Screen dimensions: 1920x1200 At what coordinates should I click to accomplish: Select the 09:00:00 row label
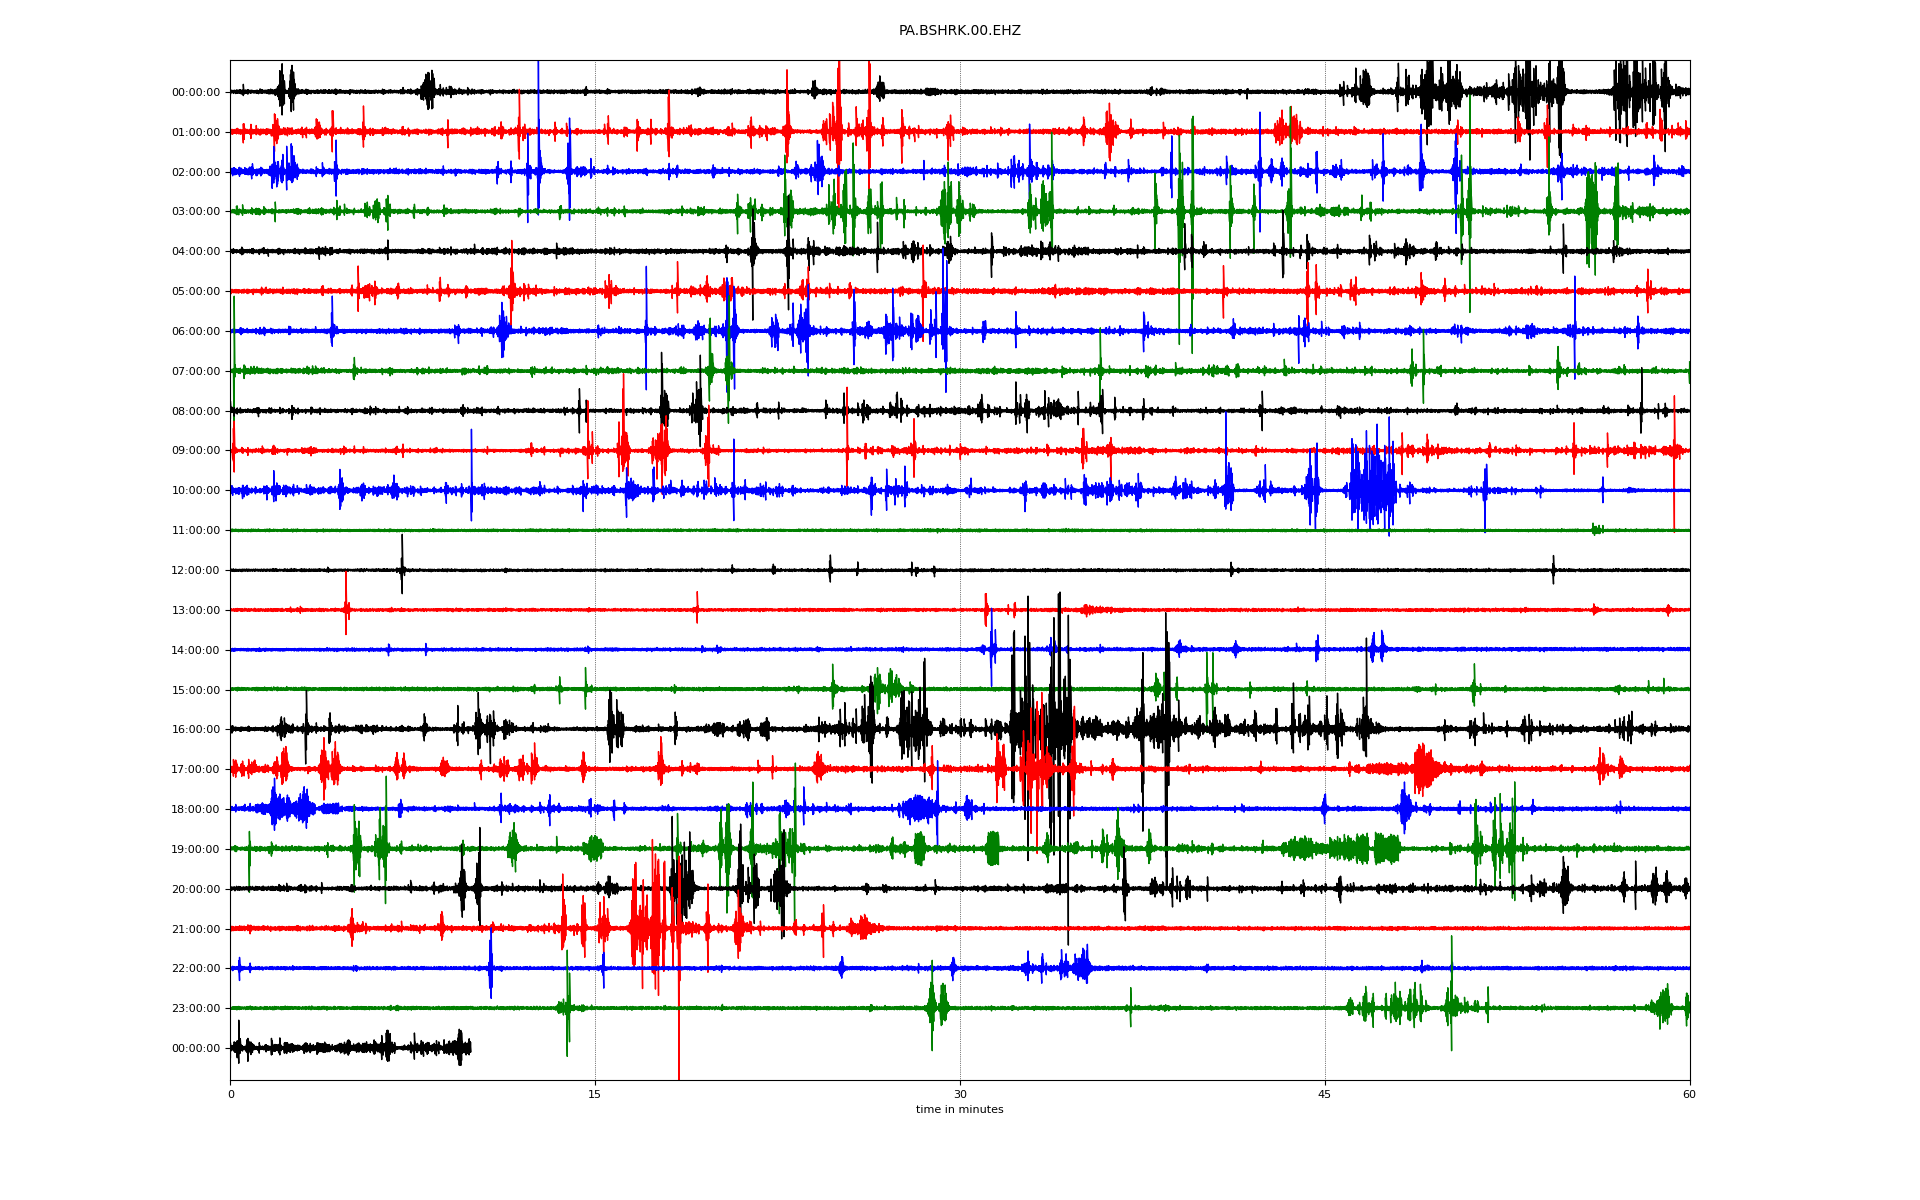point(196,451)
